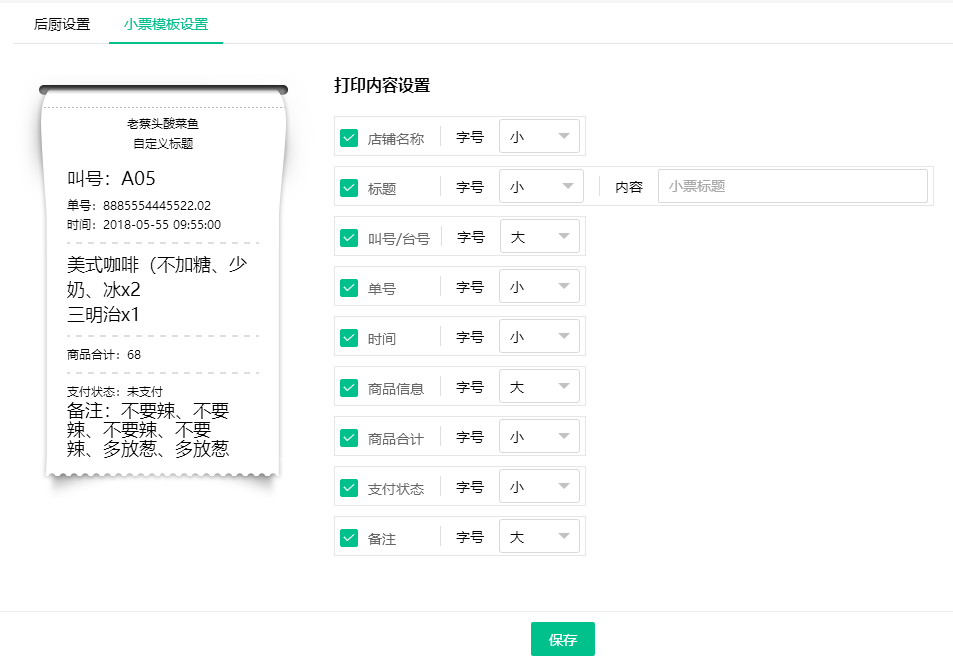Uncheck the 支付状态 checkbox
Image resolution: width=953 pixels, height=671 pixels.
347,487
